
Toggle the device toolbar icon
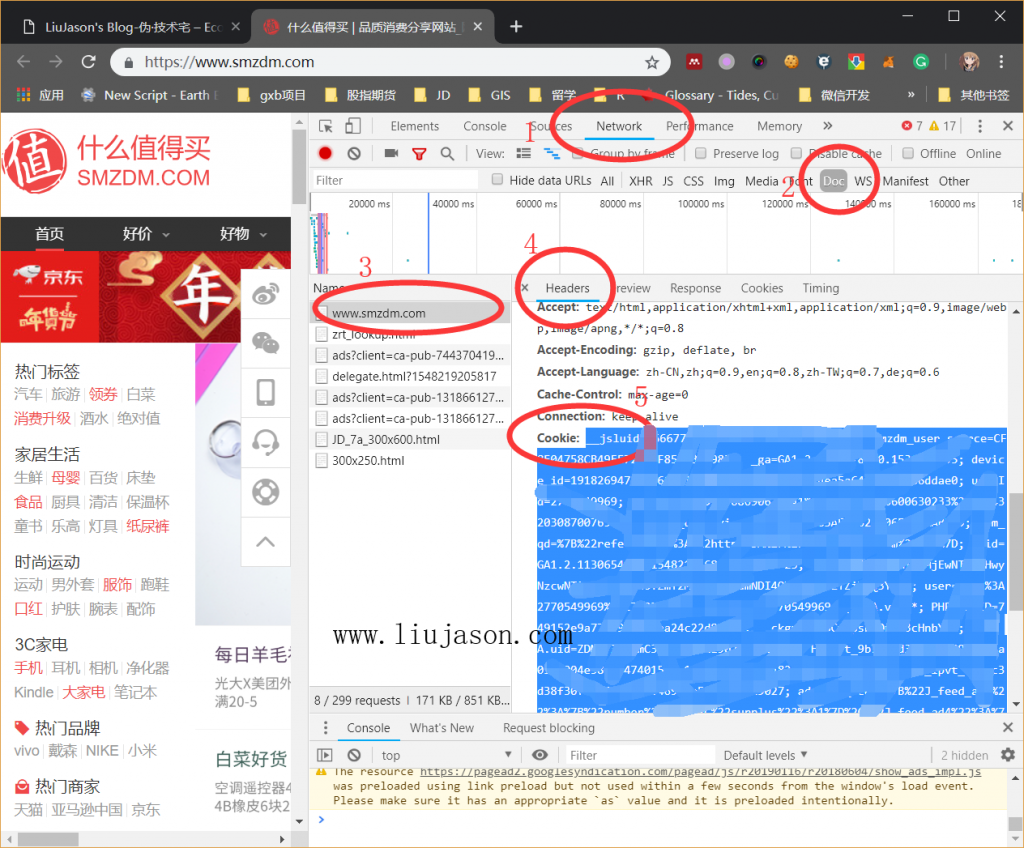pos(353,126)
